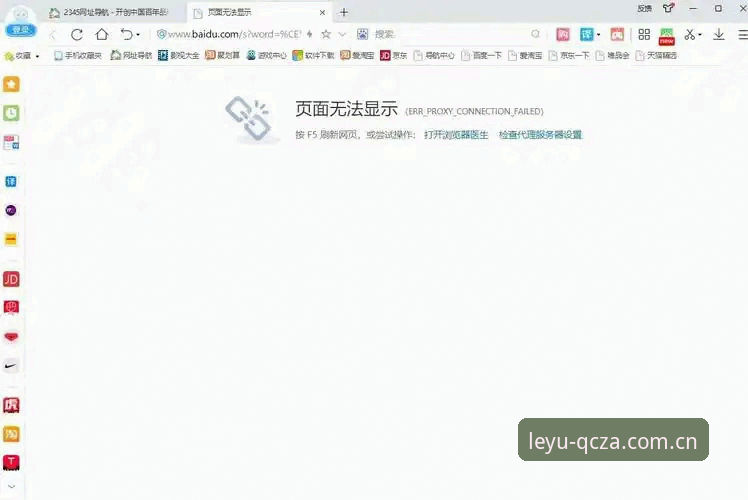Open the 导航中心 bookmark
748x500 pixels.
click(x=434, y=56)
